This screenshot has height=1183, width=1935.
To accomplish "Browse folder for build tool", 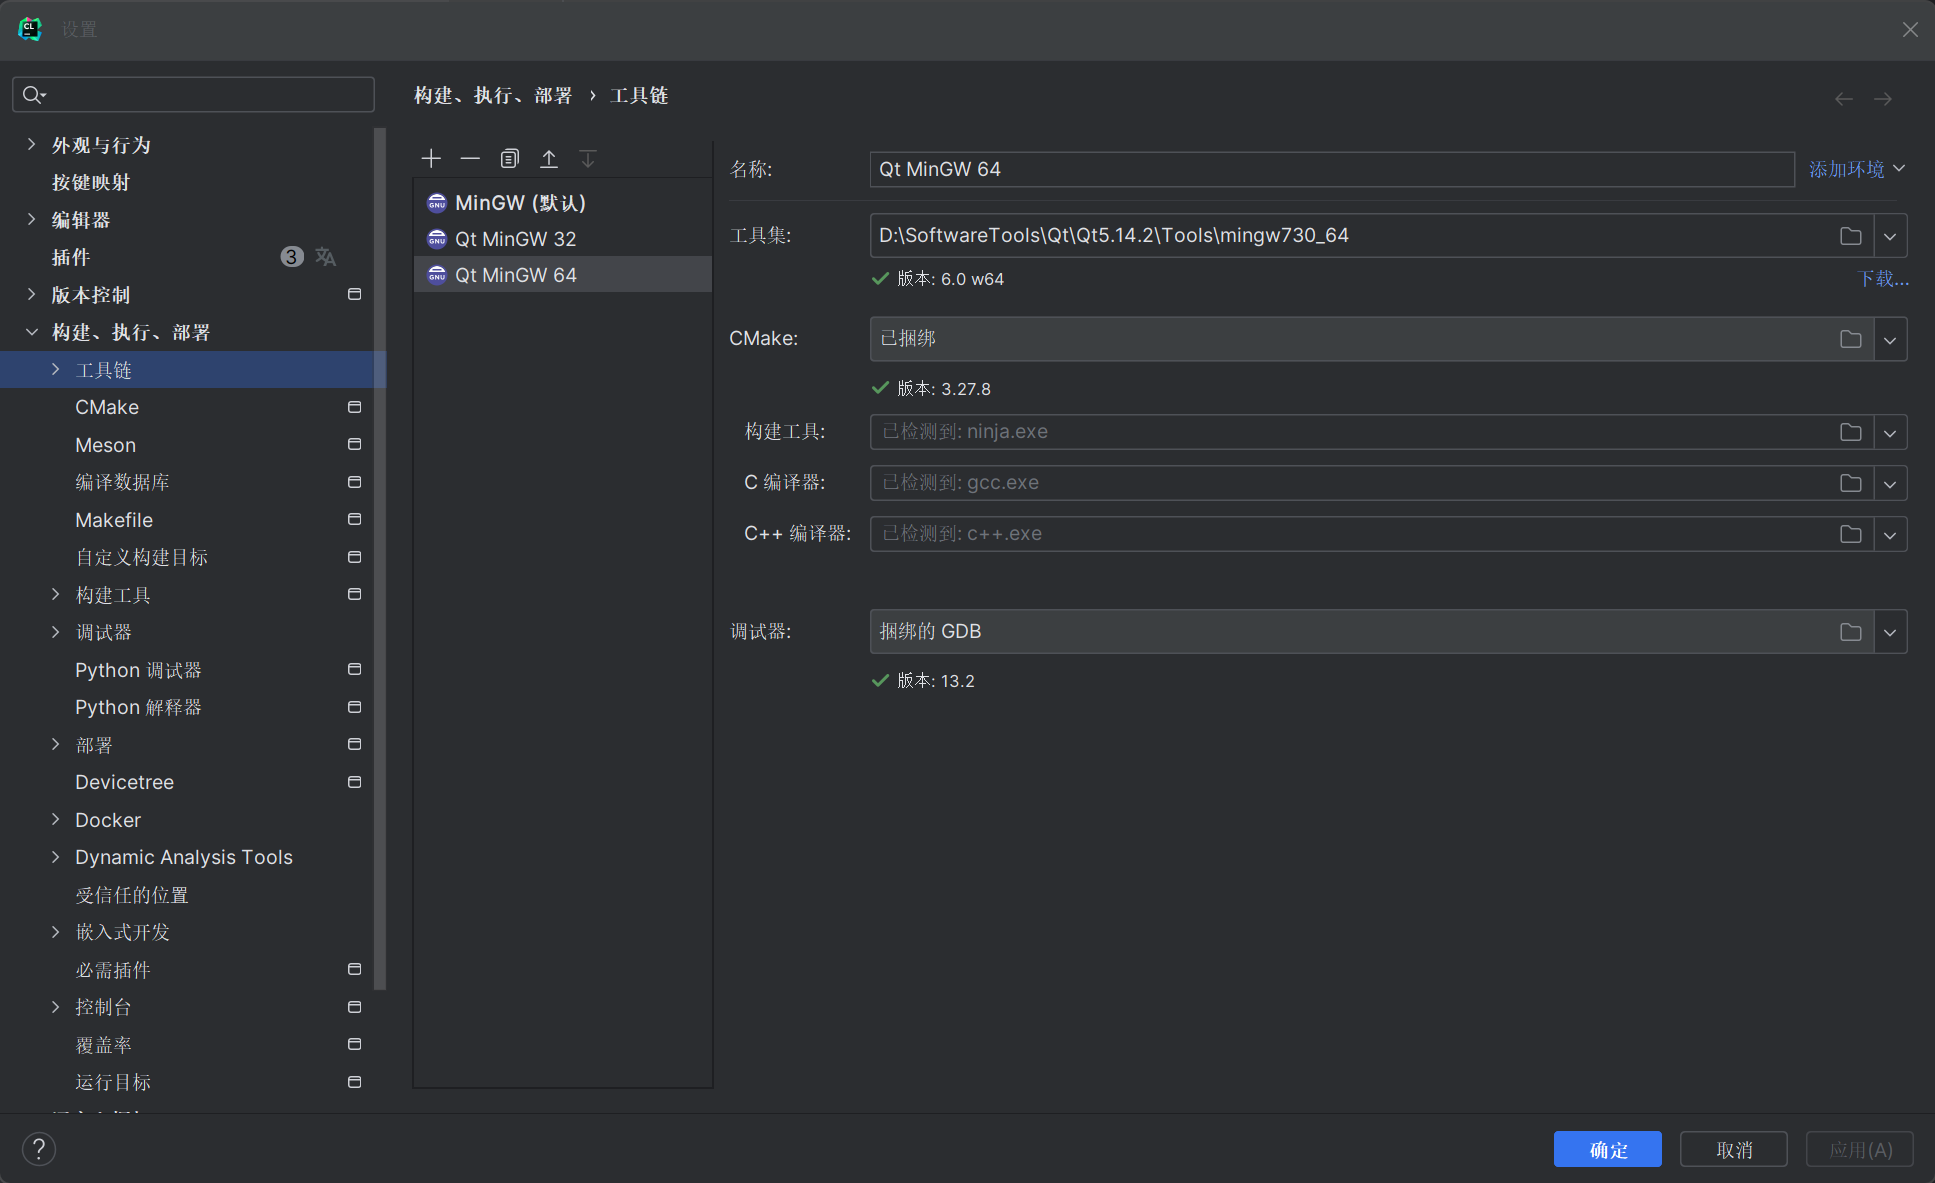I will pos(1851,432).
